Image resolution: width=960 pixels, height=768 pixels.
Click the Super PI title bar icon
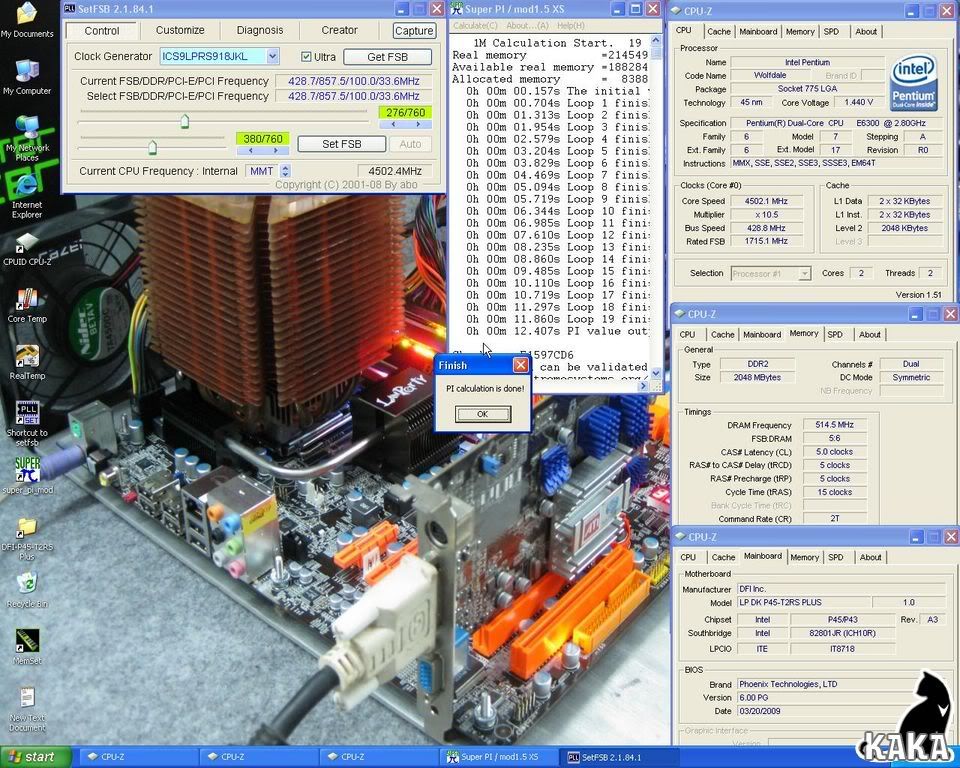pos(456,9)
